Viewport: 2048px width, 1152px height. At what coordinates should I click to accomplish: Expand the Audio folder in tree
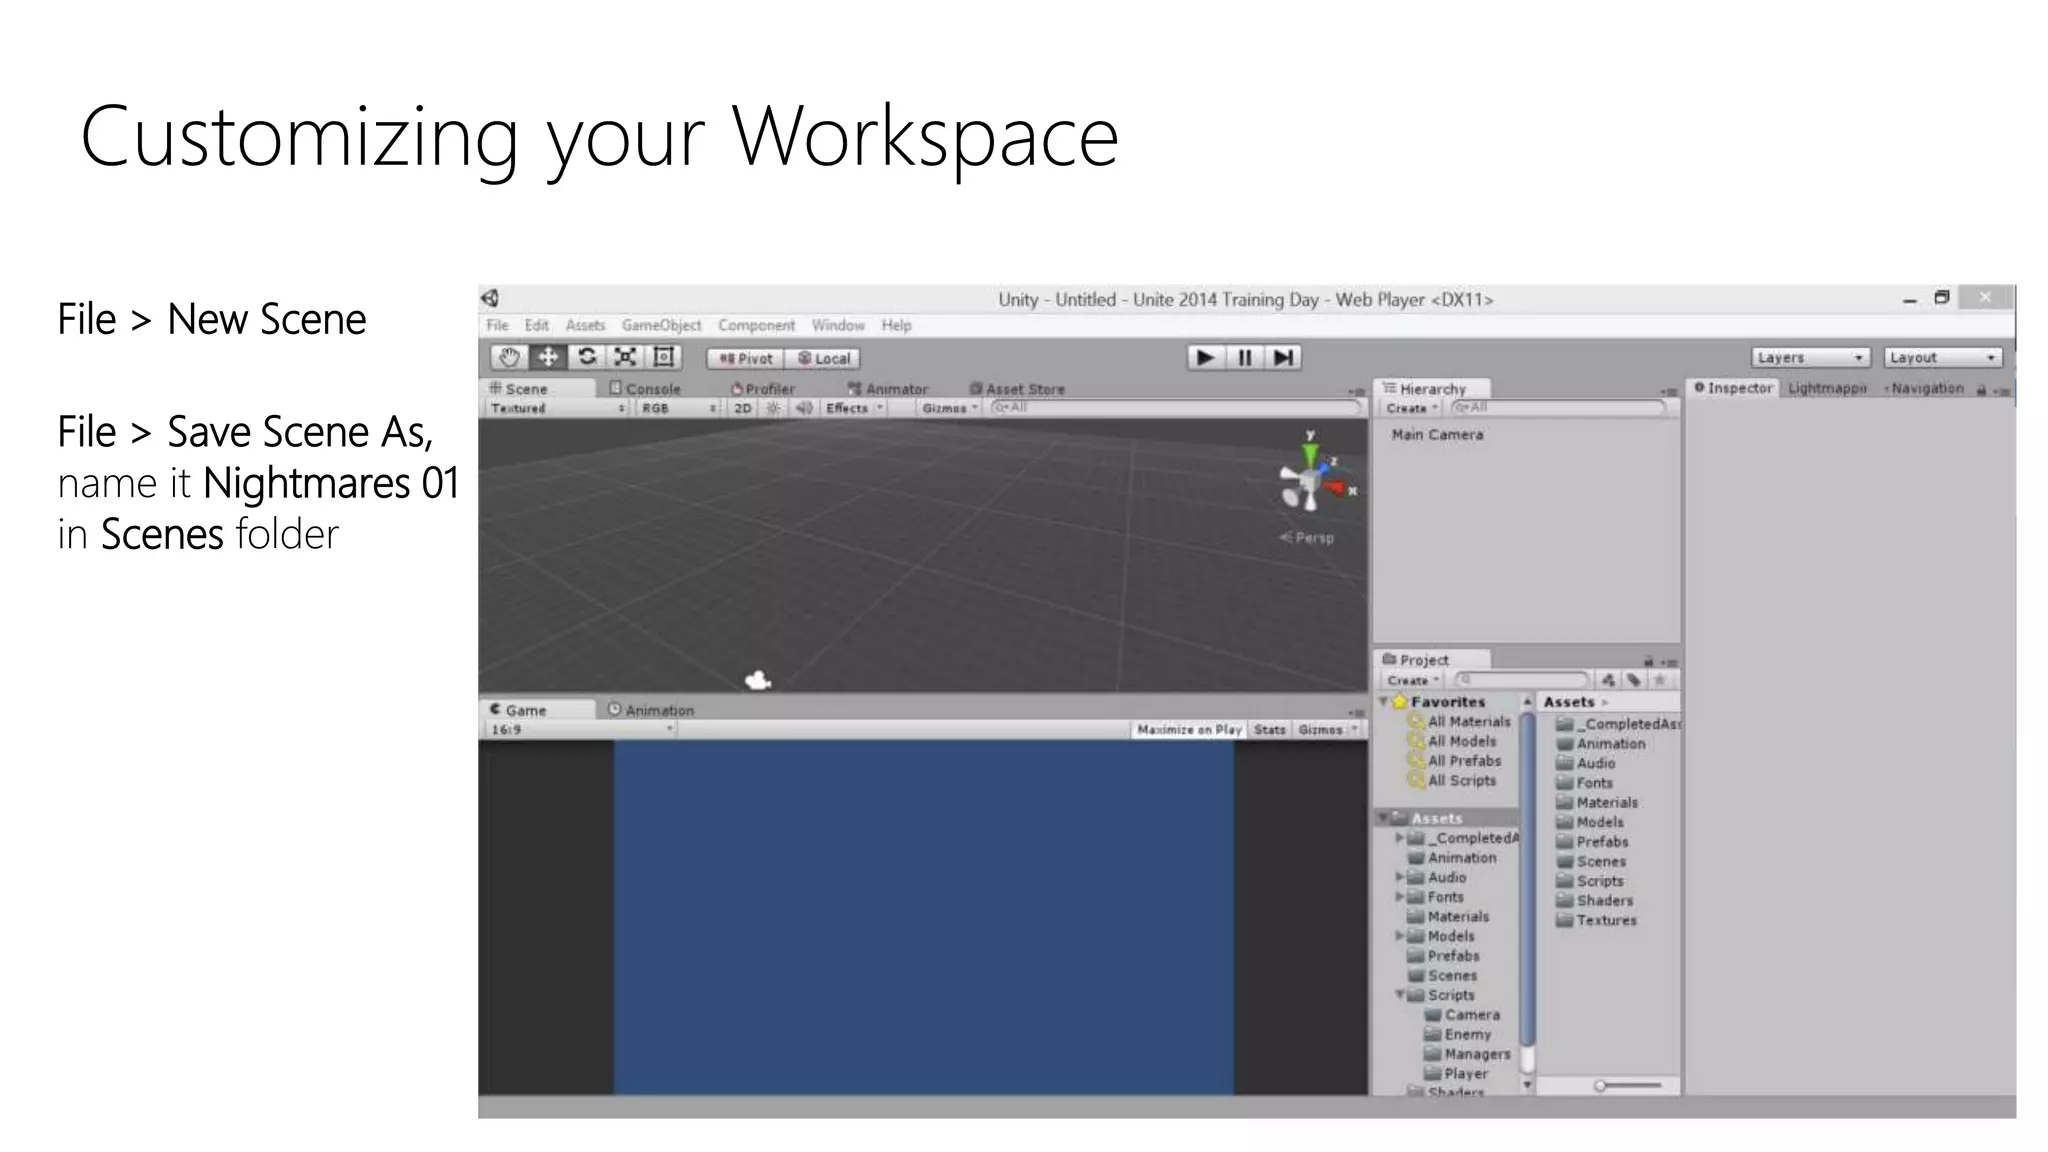pyautogui.click(x=1401, y=877)
